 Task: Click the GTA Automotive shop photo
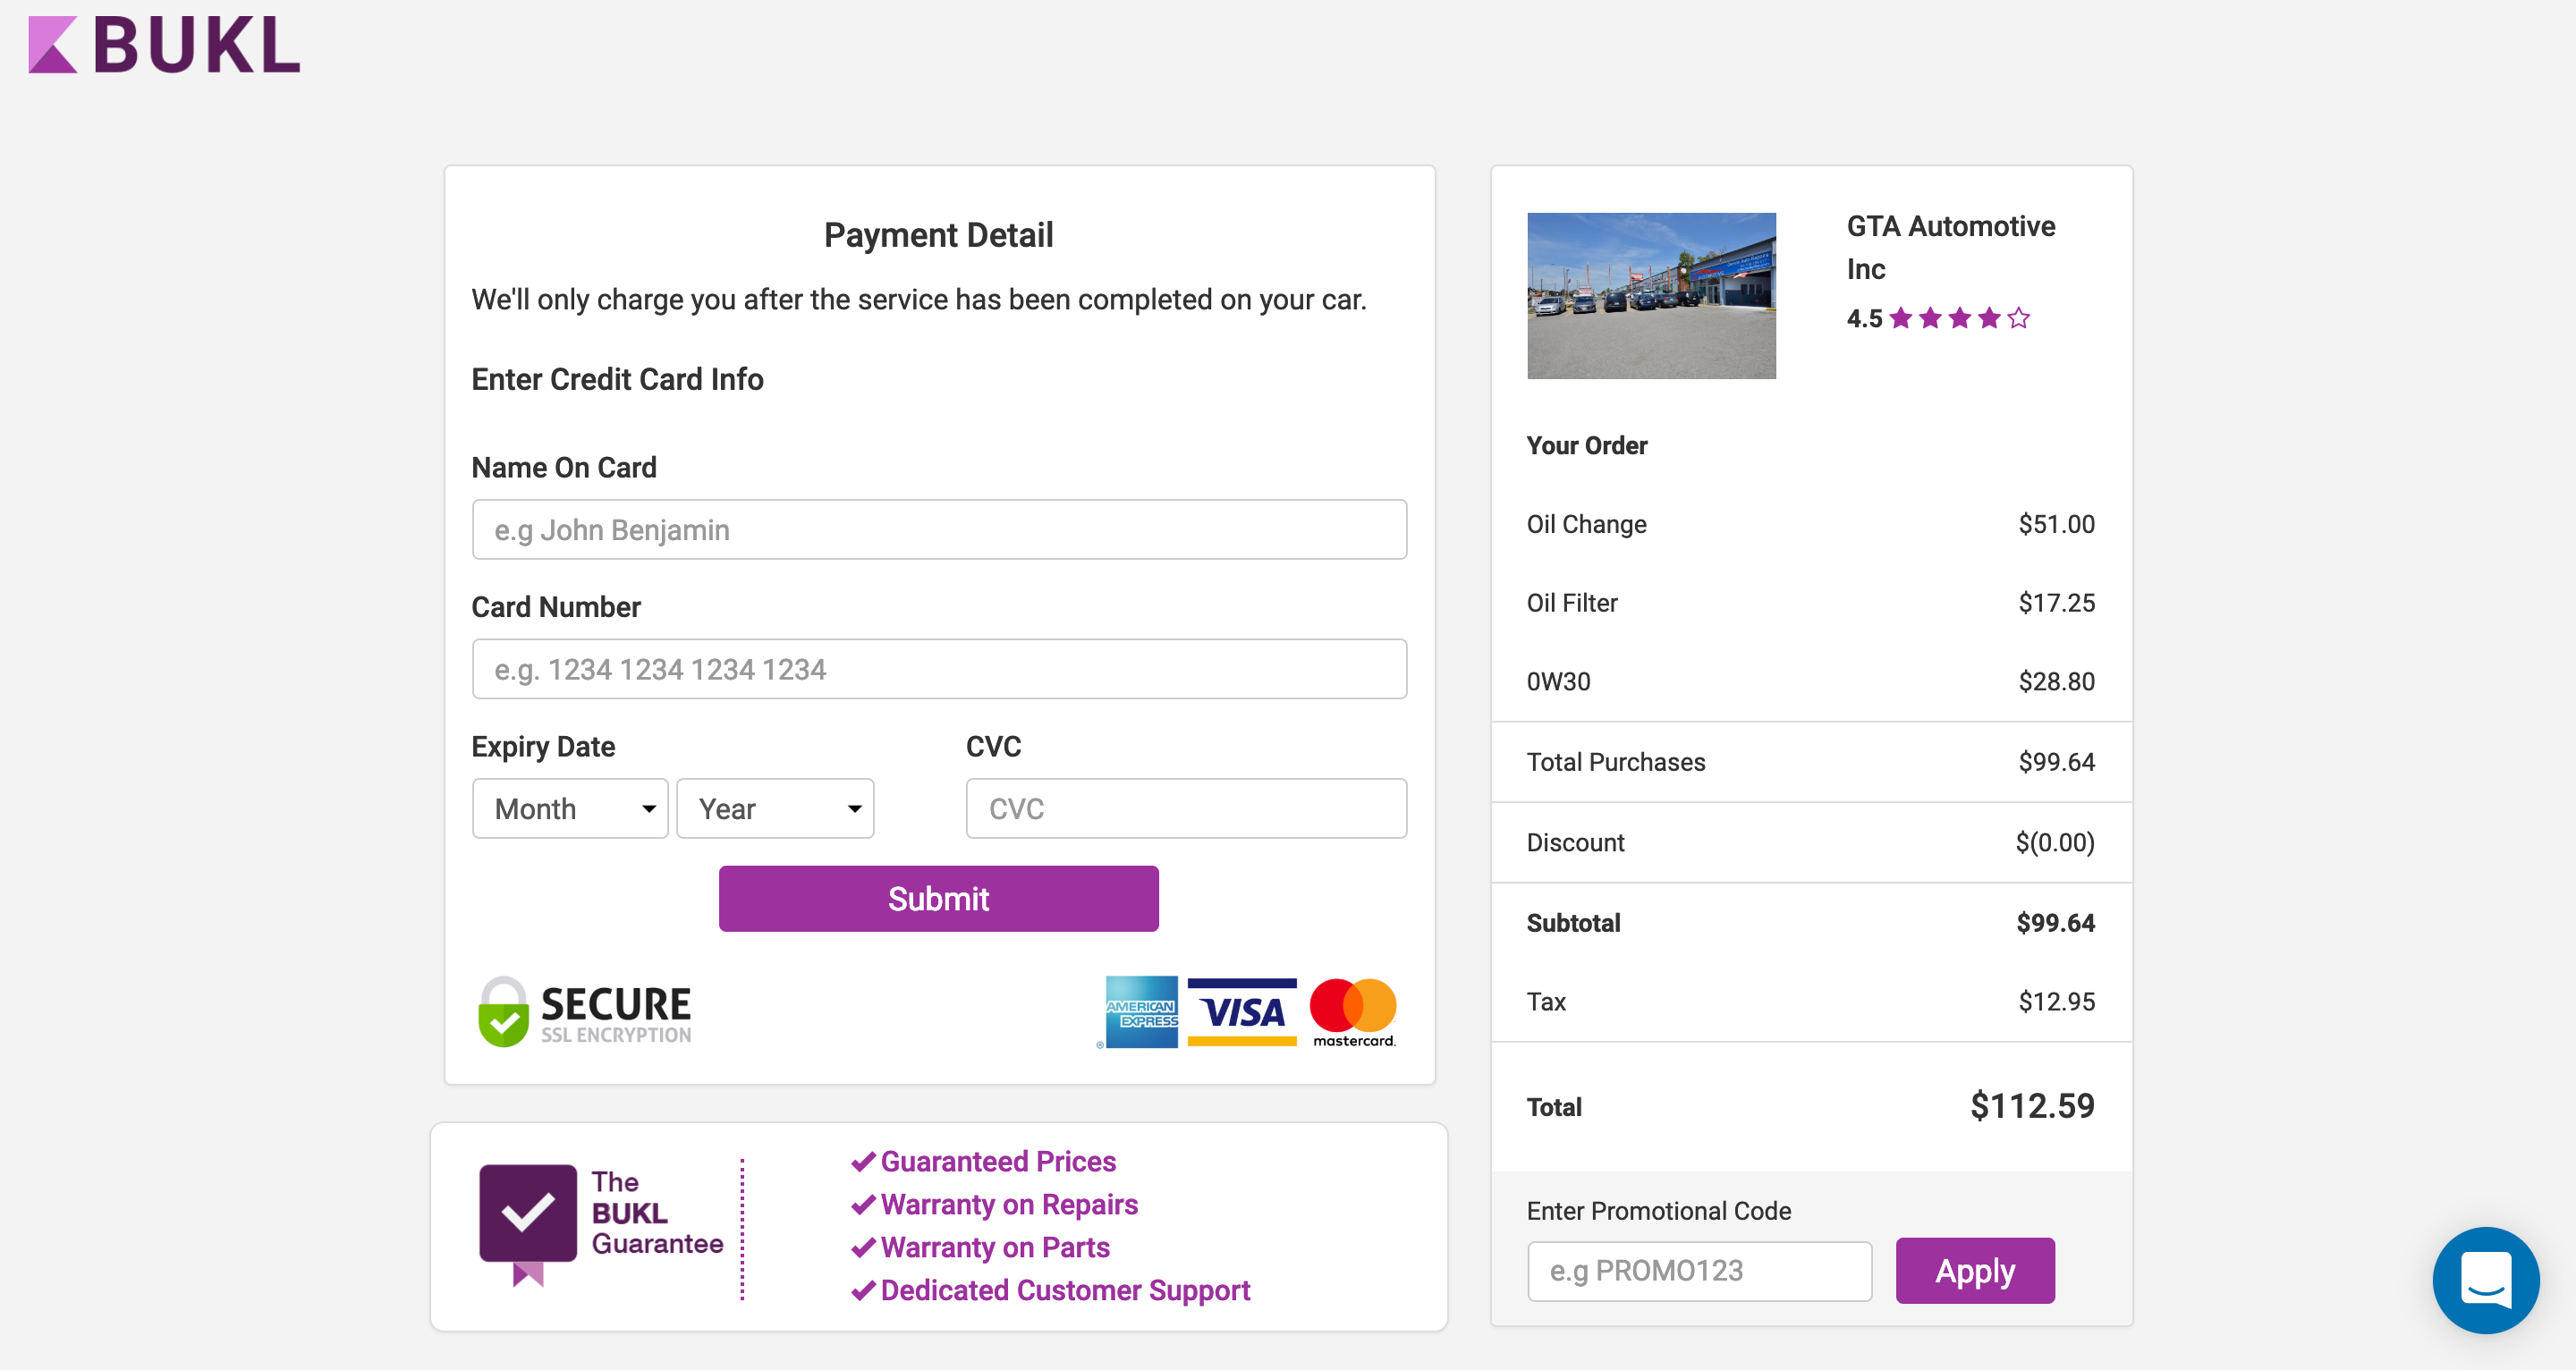pos(1650,296)
